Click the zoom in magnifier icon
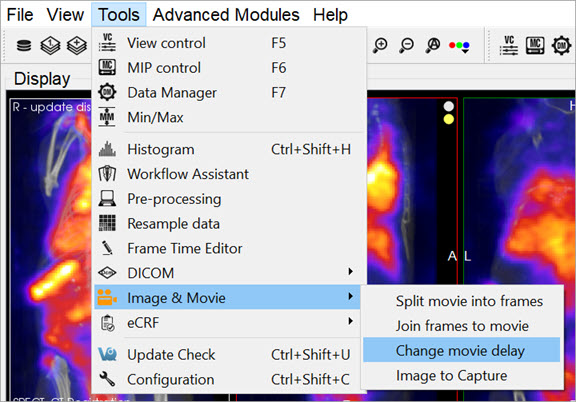Screen dimensions: 576x402 coord(380,46)
